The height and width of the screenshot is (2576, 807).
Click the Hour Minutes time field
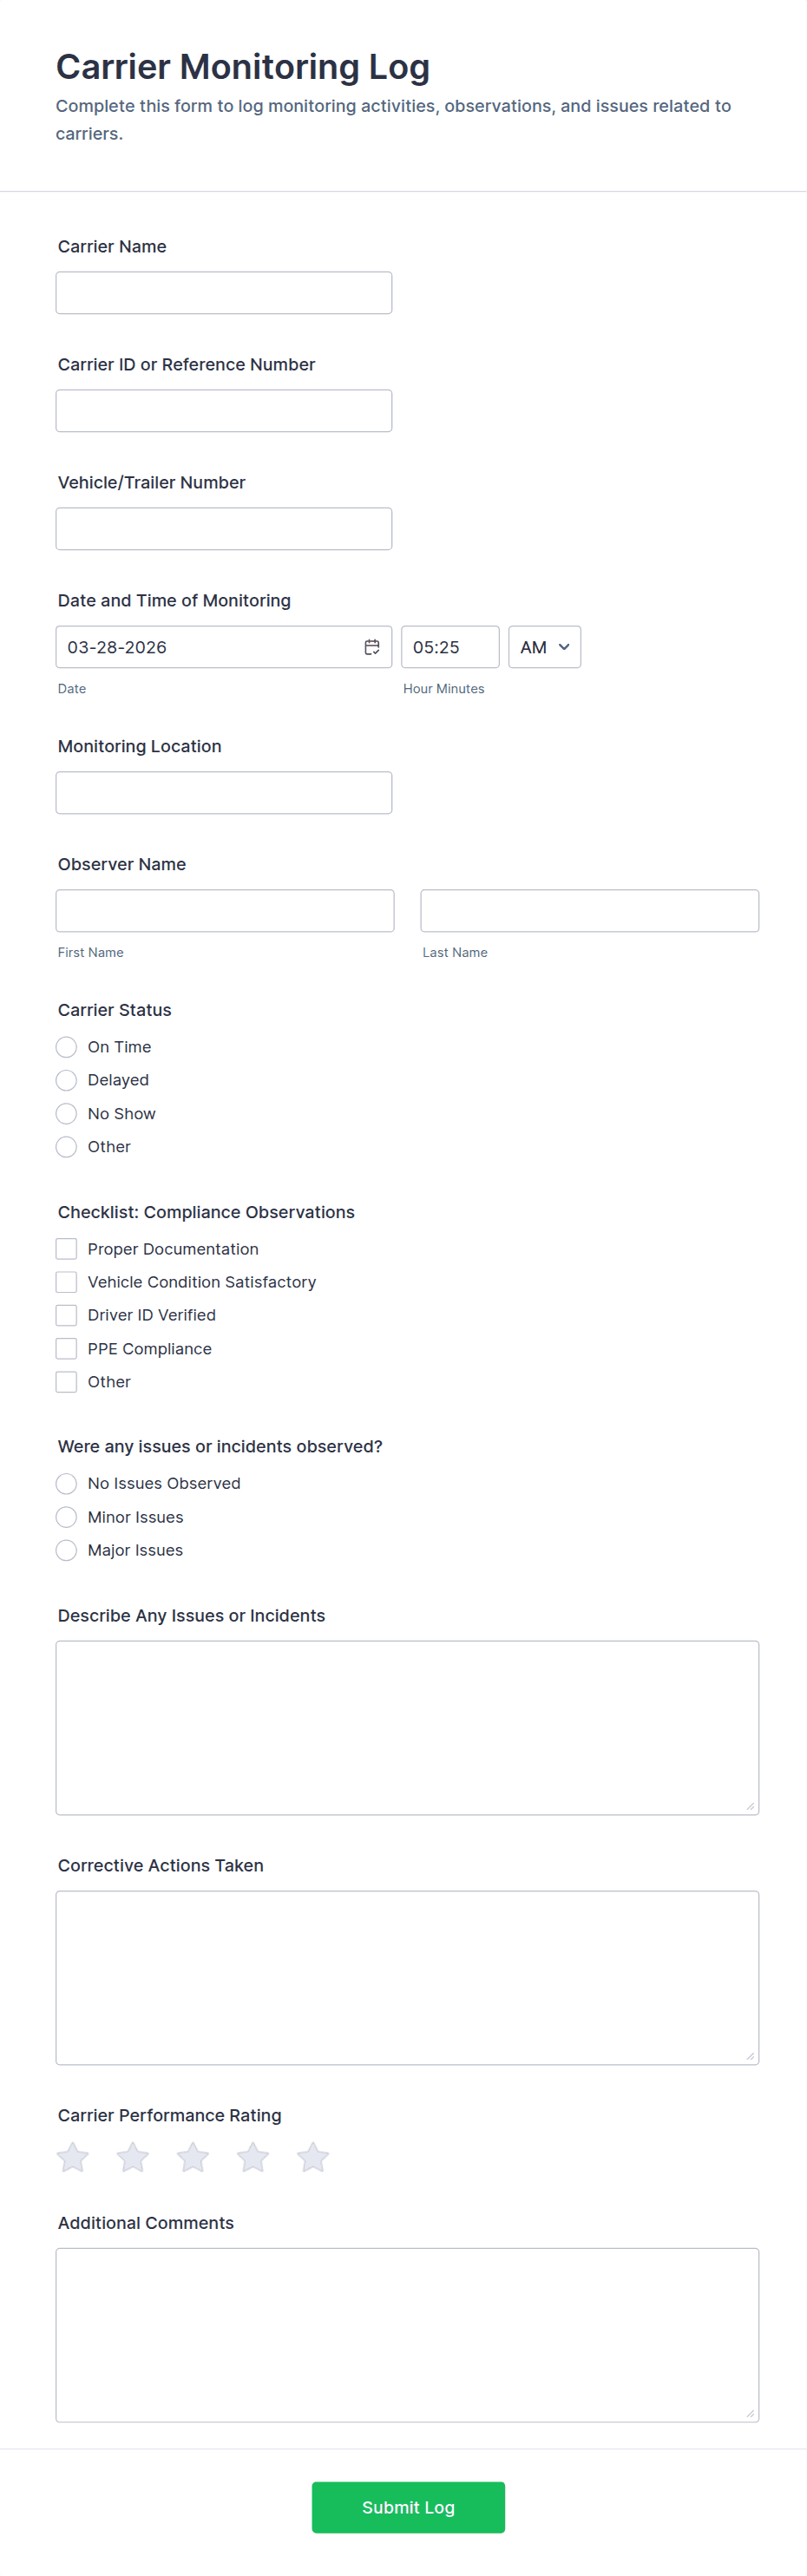450,647
